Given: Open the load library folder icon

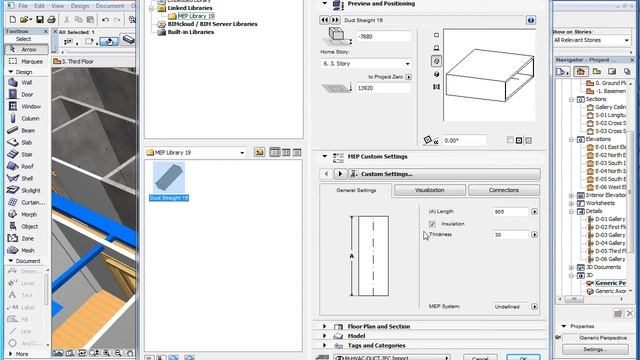Looking at the screenshot, I should [259, 152].
